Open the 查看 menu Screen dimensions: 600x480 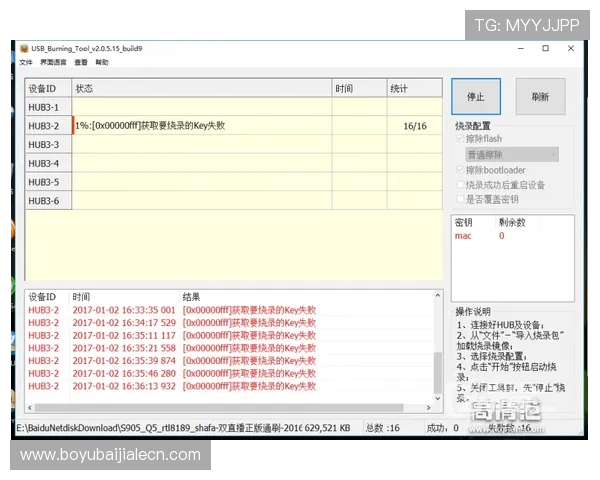(81, 62)
